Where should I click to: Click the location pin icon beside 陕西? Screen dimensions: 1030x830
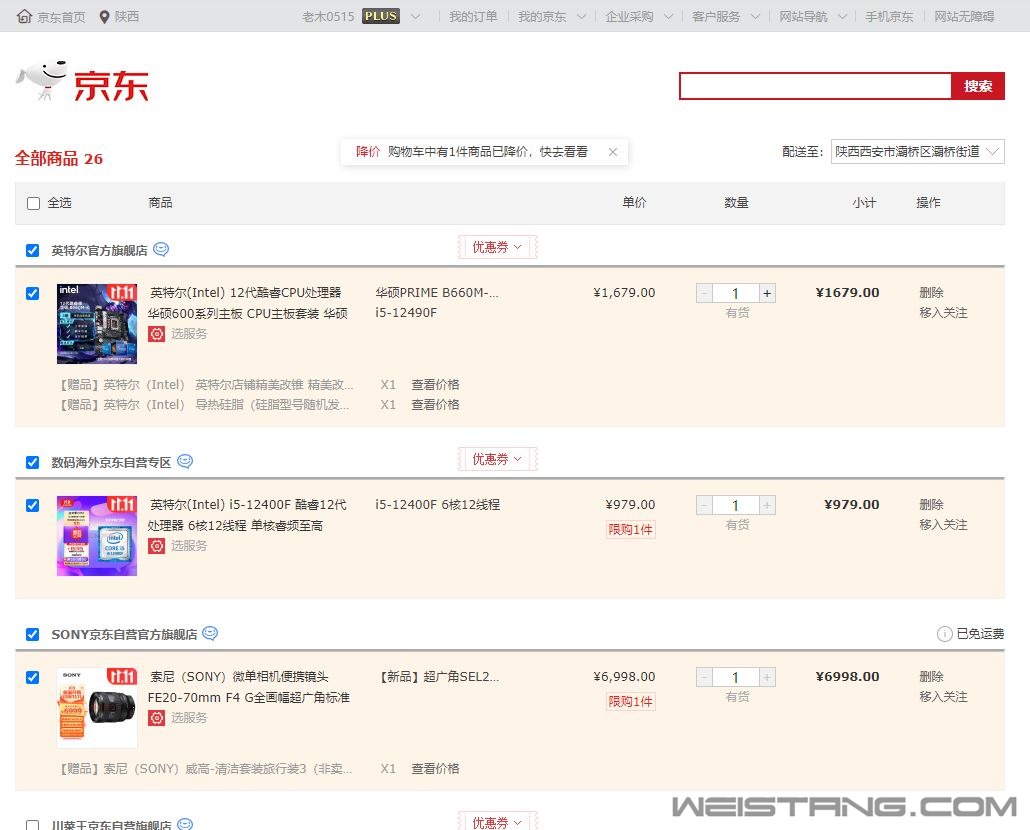pyautogui.click(x=104, y=16)
